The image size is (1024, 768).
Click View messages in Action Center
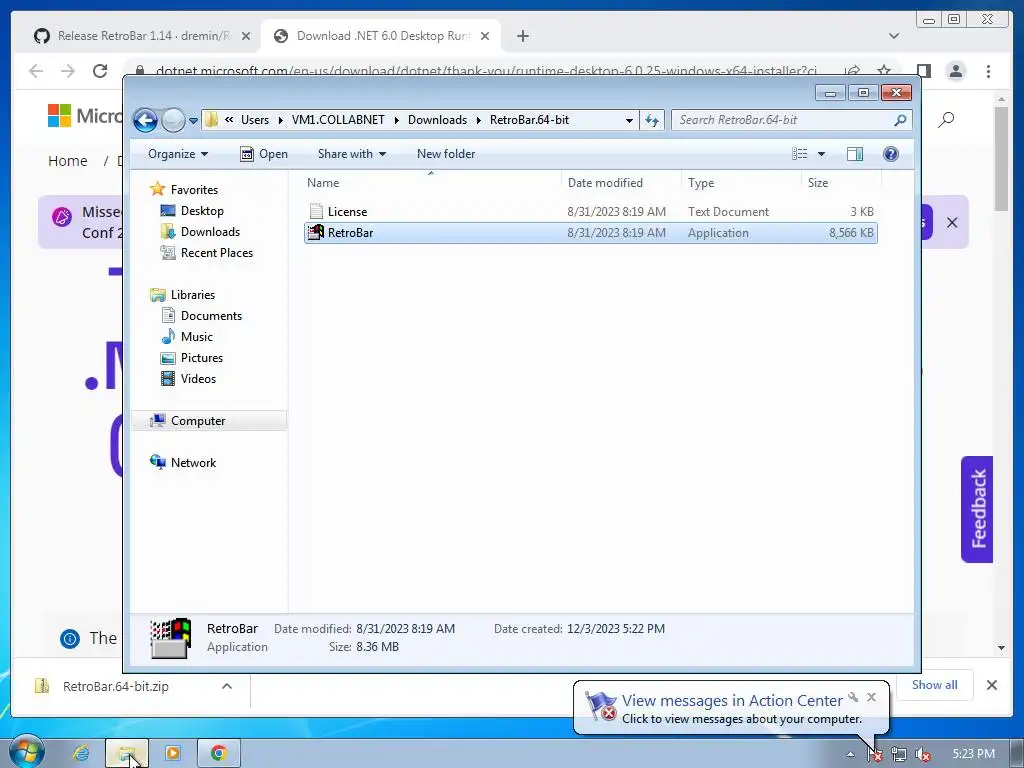click(732, 701)
